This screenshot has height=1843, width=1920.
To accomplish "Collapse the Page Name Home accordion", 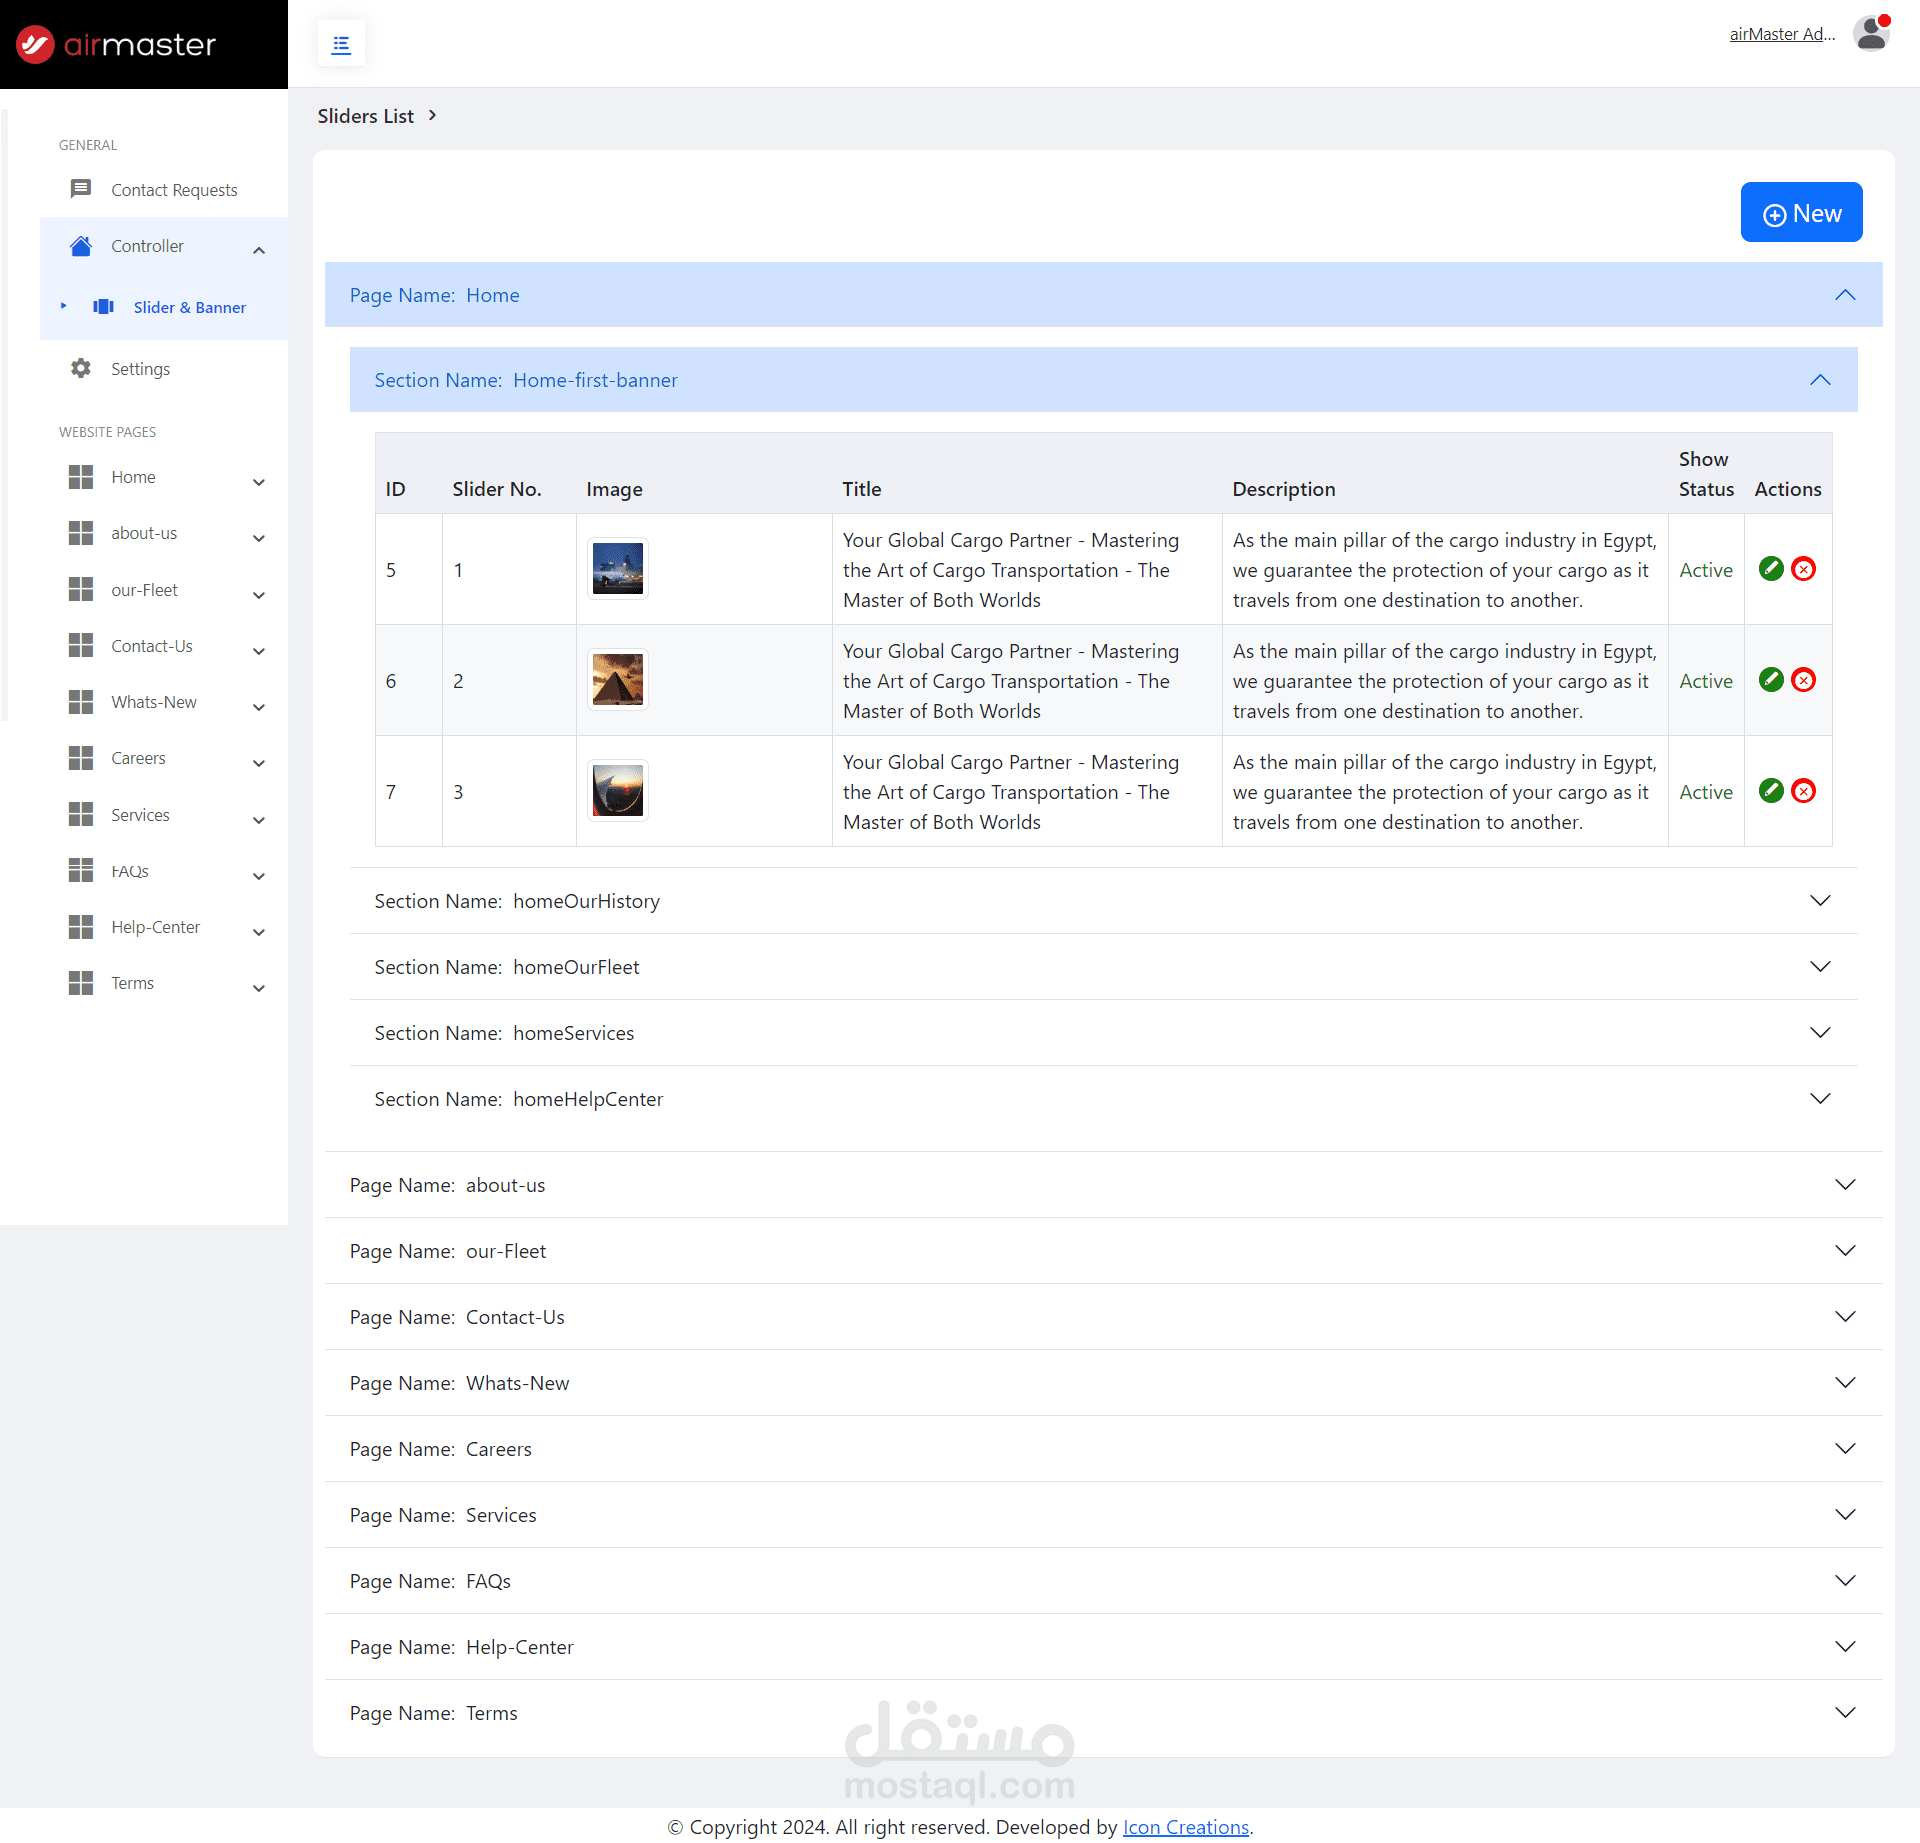I will click(1845, 295).
